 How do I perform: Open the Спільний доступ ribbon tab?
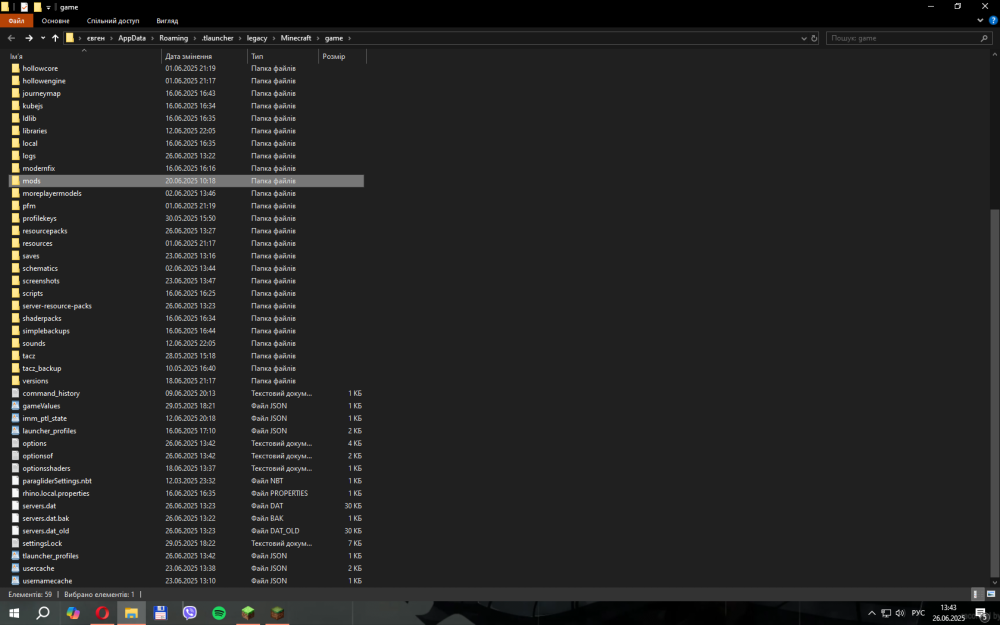(113, 21)
